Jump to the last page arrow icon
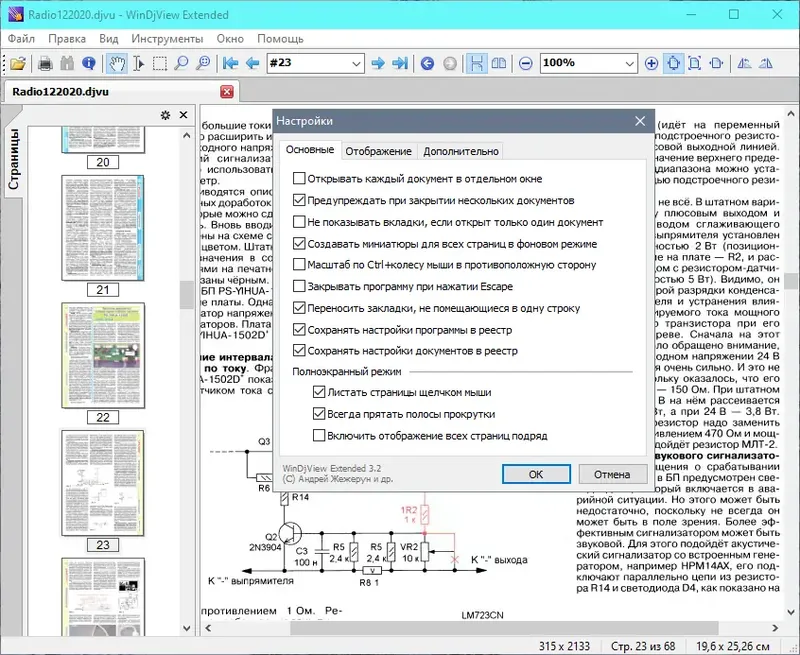 [400, 63]
